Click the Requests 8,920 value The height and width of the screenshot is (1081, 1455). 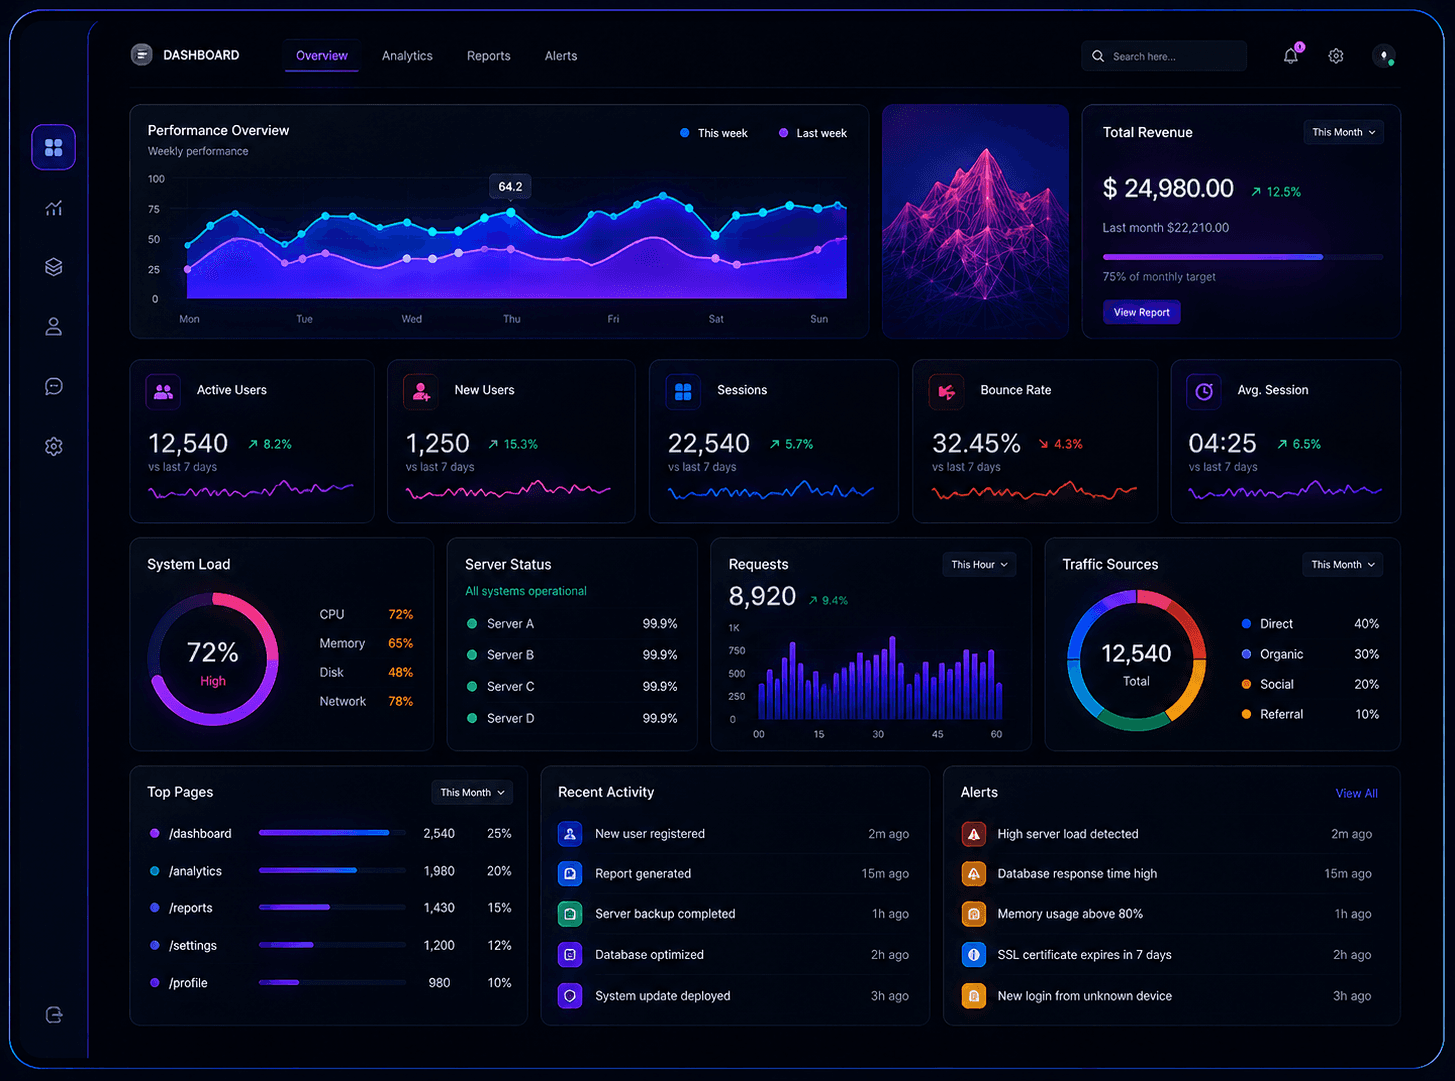[x=762, y=597]
